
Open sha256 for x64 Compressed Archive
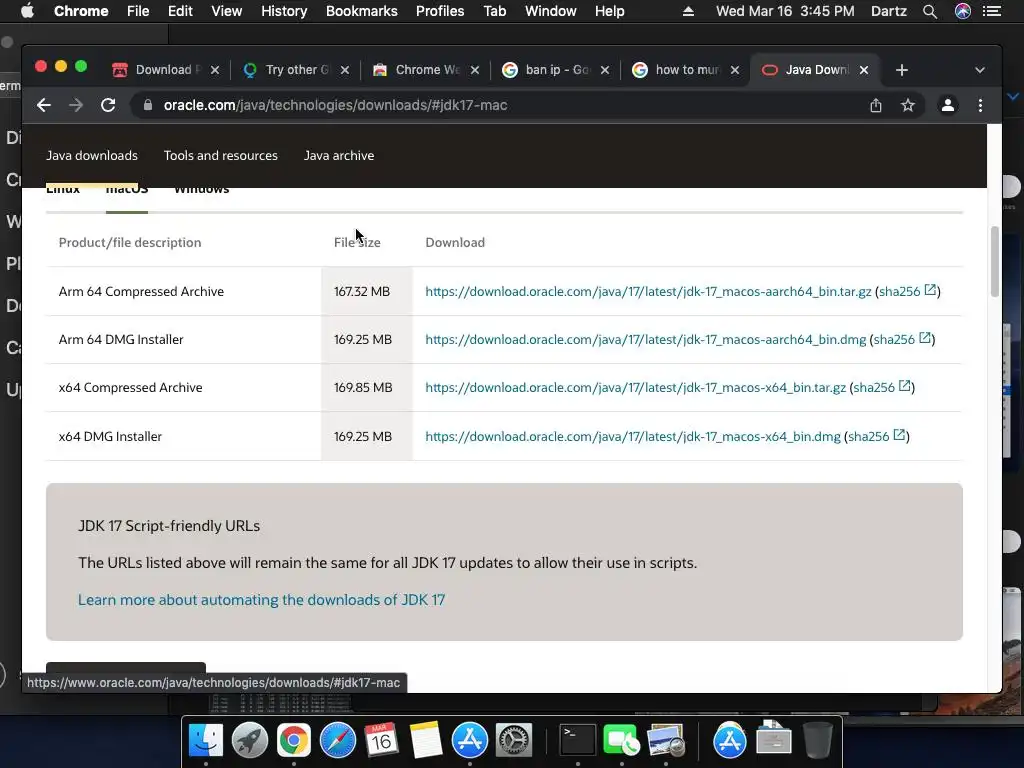click(x=882, y=387)
